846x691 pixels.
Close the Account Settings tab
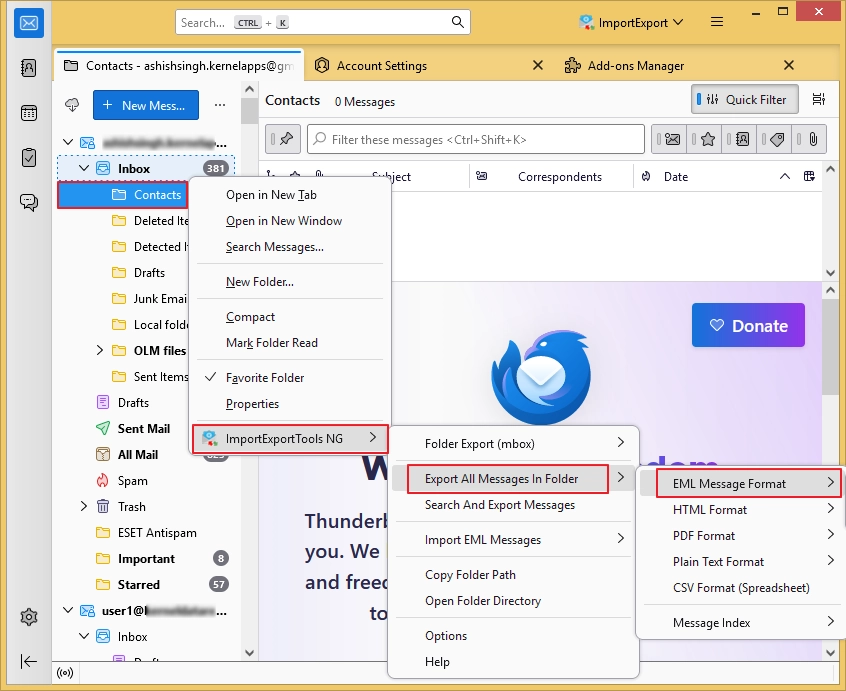coord(538,65)
